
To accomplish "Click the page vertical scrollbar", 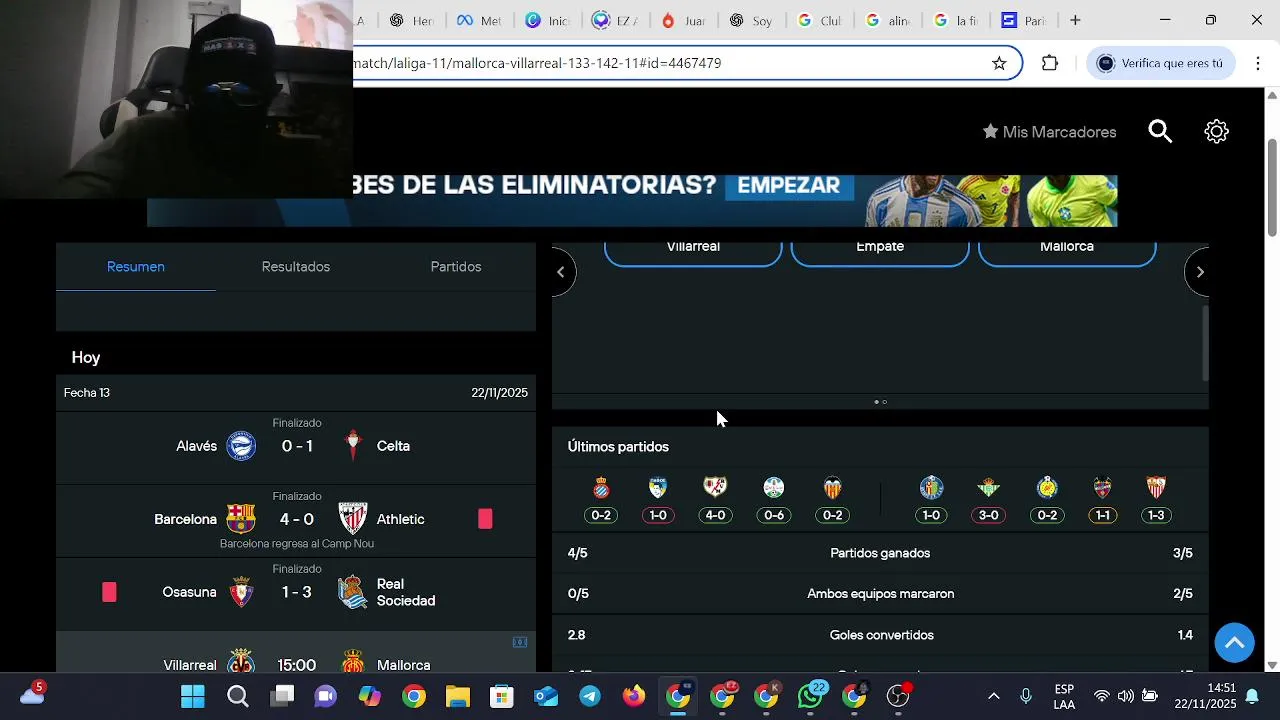I will point(1272,186).
